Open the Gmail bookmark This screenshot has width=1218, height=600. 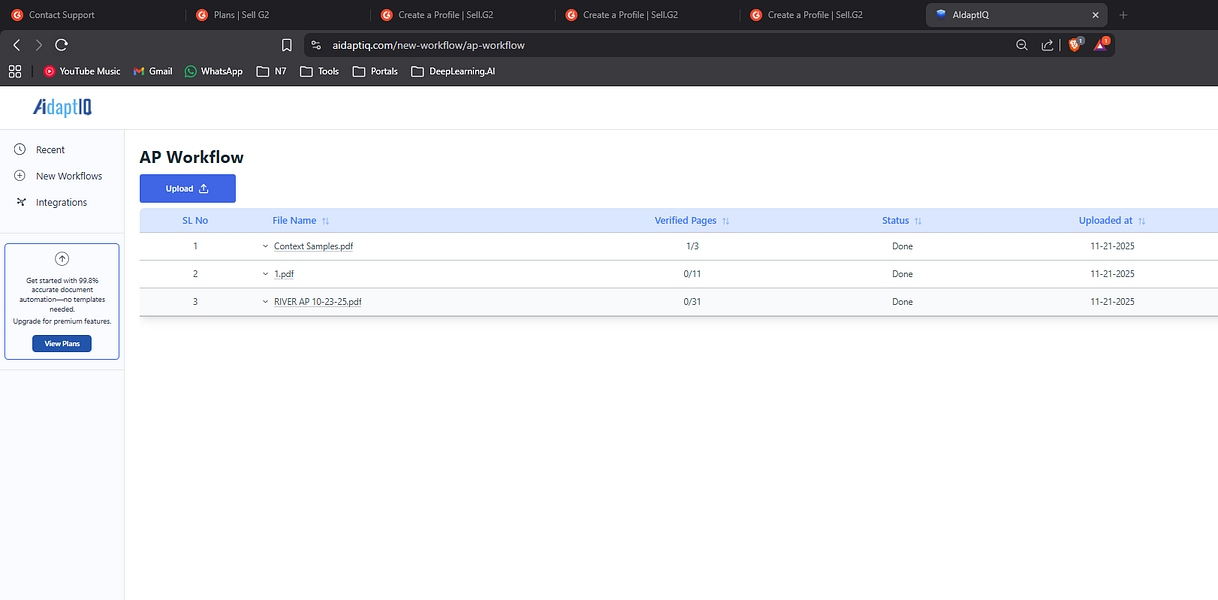pos(153,71)
